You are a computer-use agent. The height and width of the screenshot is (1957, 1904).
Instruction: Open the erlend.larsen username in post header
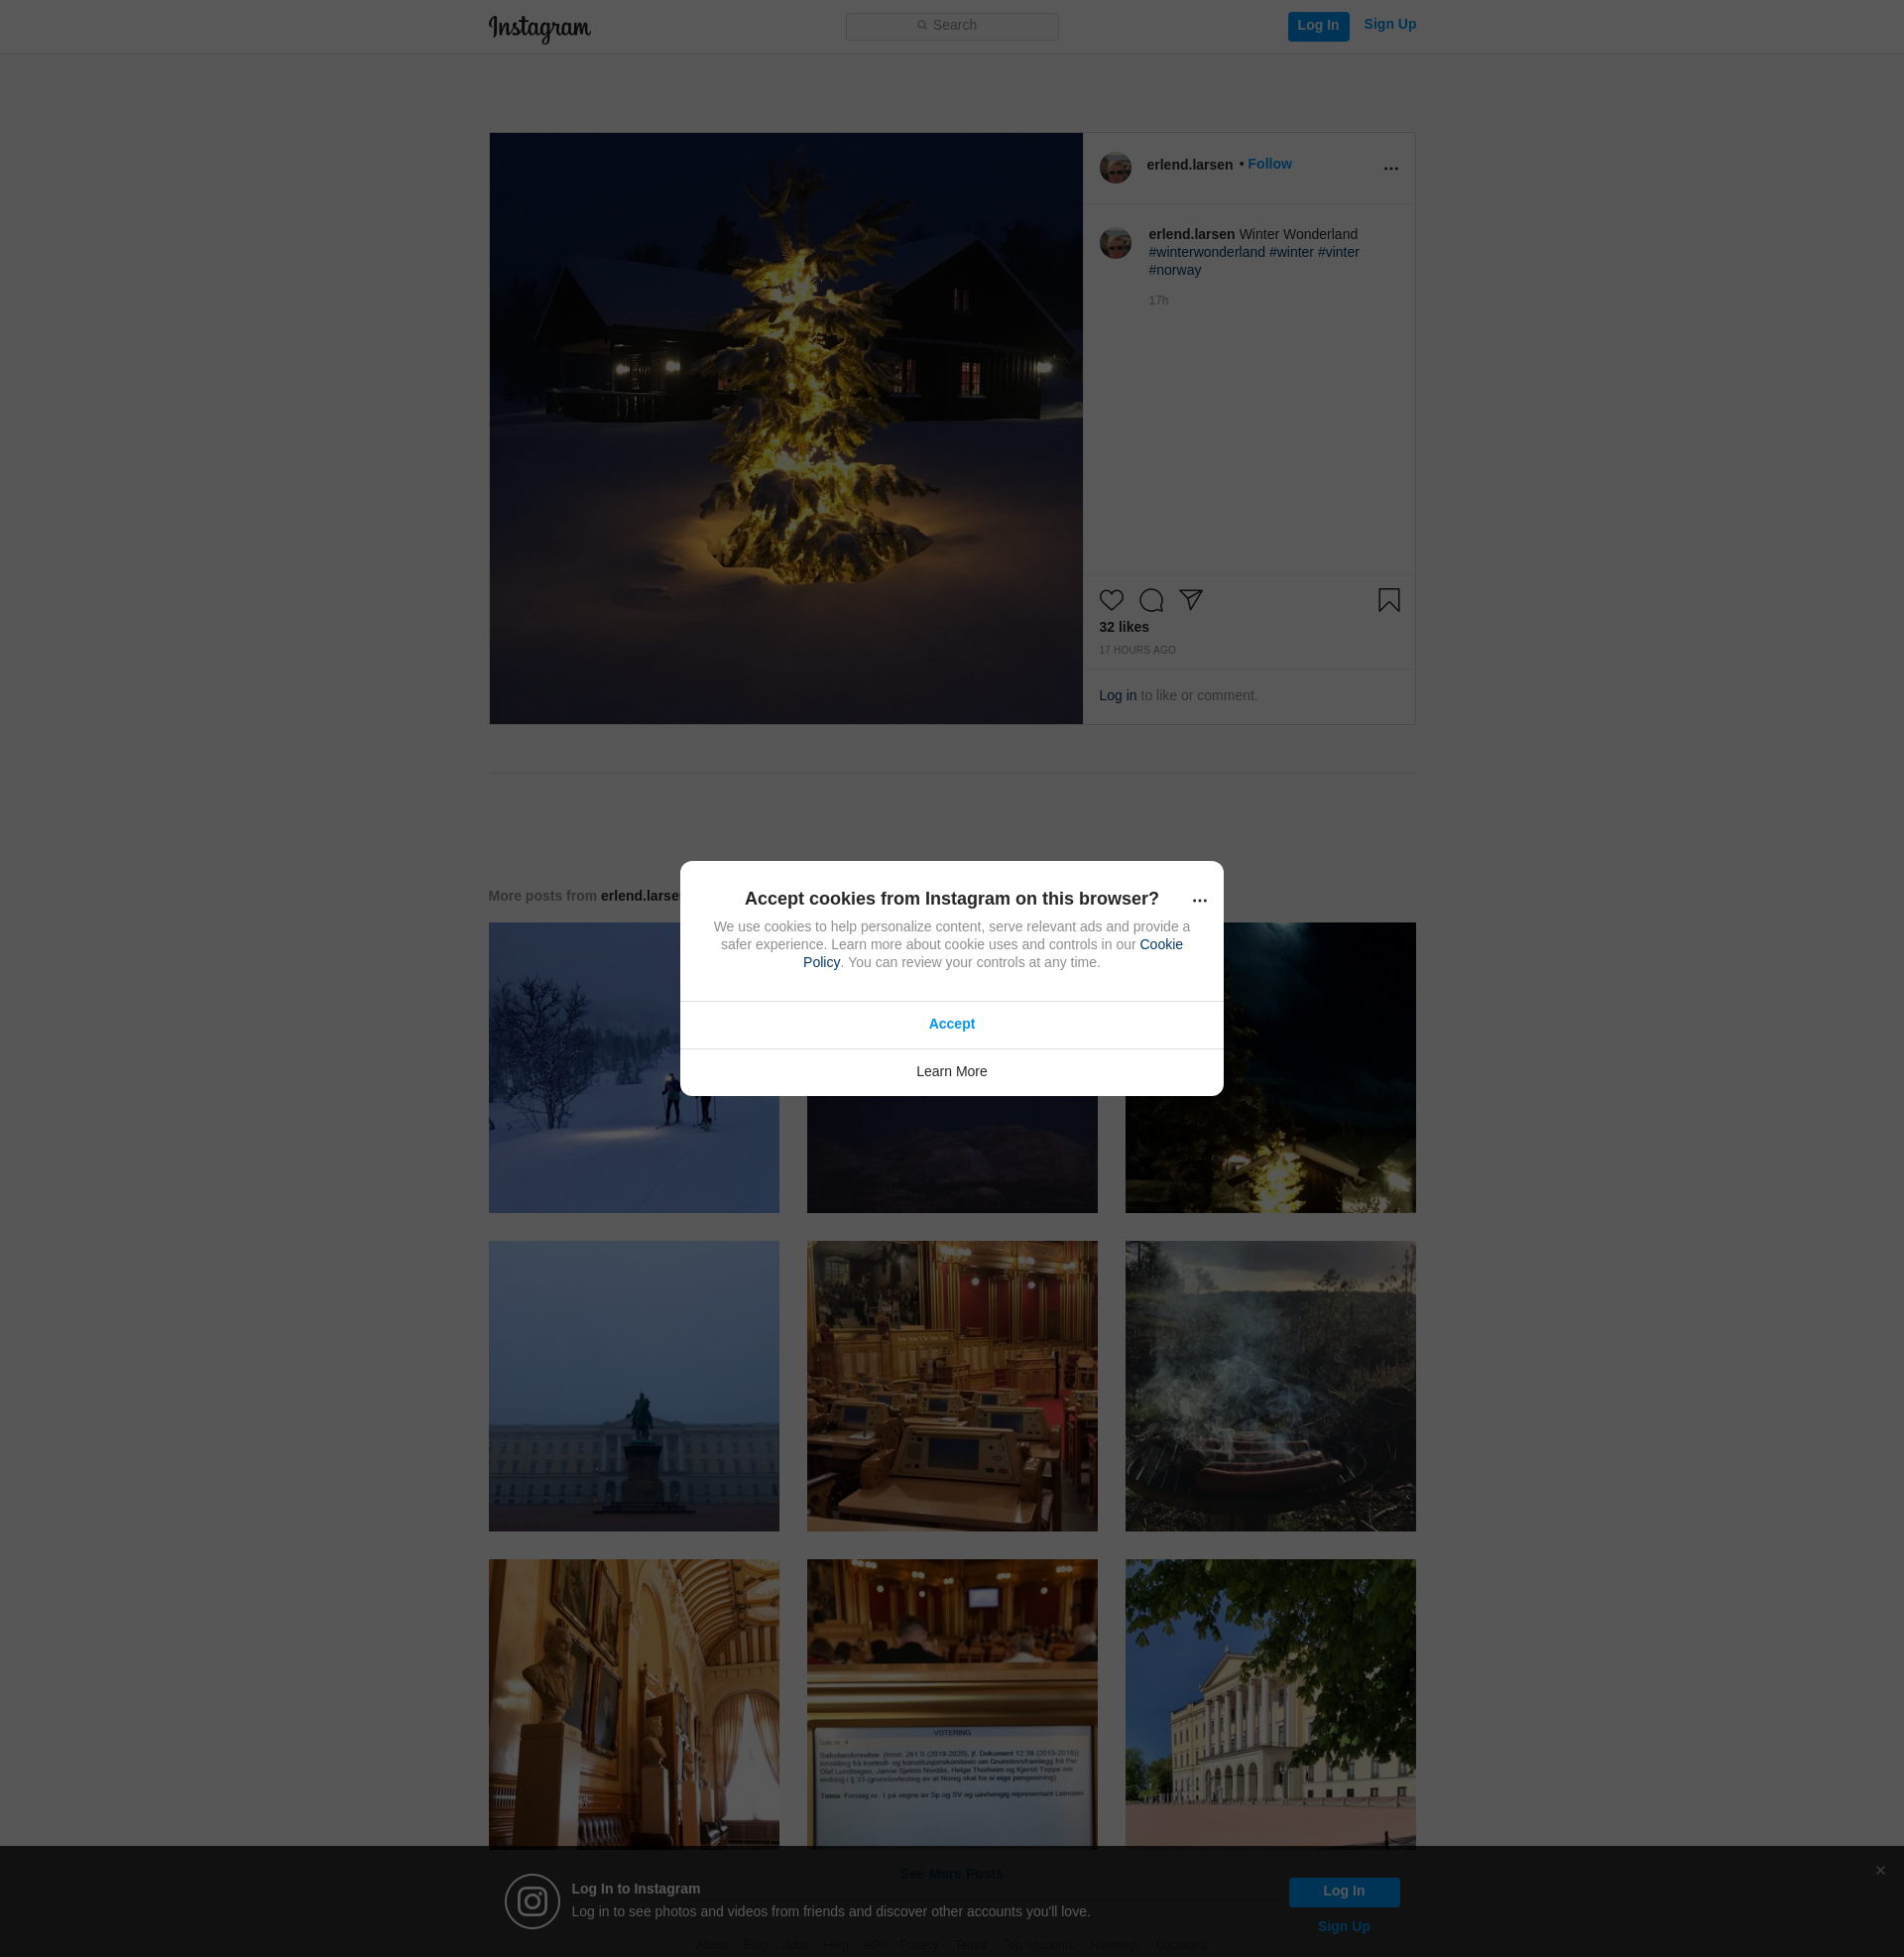(1189, 165)
